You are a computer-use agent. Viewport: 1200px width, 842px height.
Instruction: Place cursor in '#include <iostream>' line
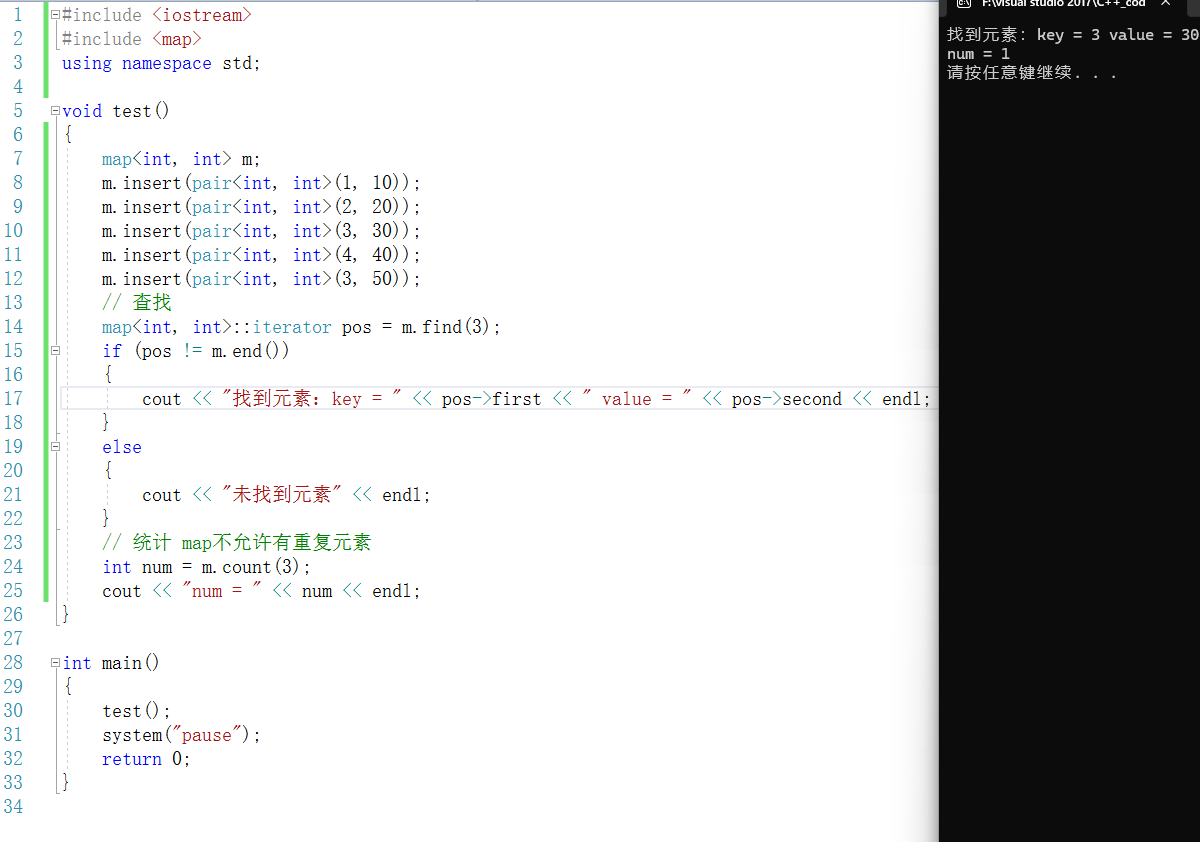(156, 15)
